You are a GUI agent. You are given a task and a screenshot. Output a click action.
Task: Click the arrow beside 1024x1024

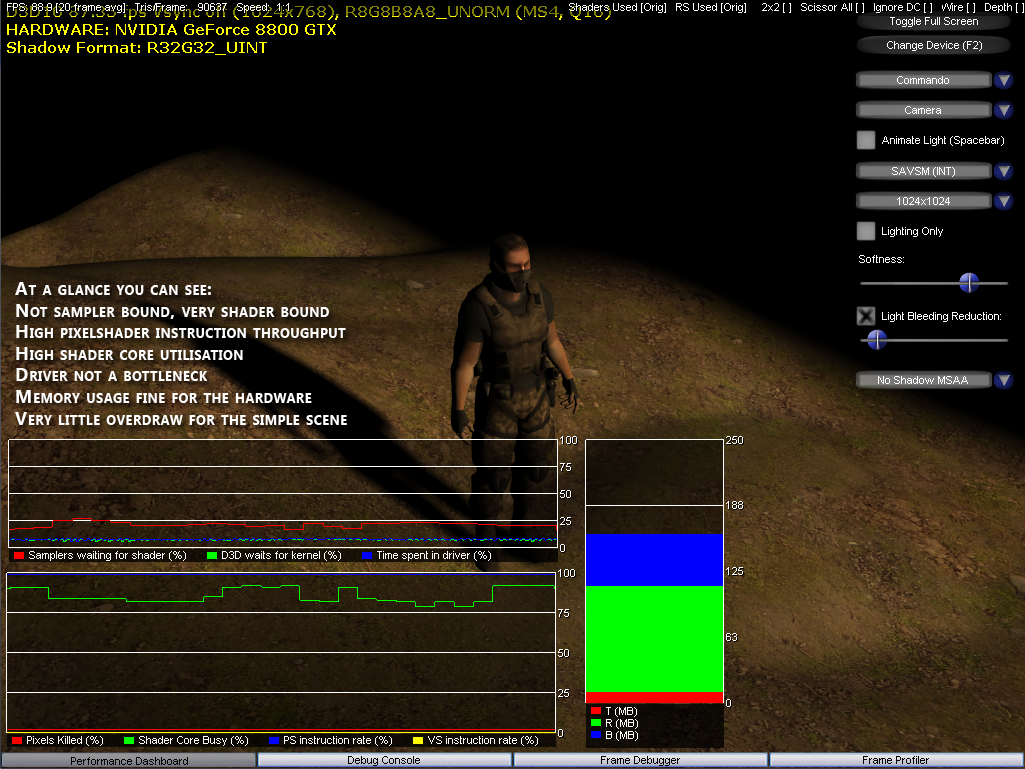click(x=1003, y=201)
